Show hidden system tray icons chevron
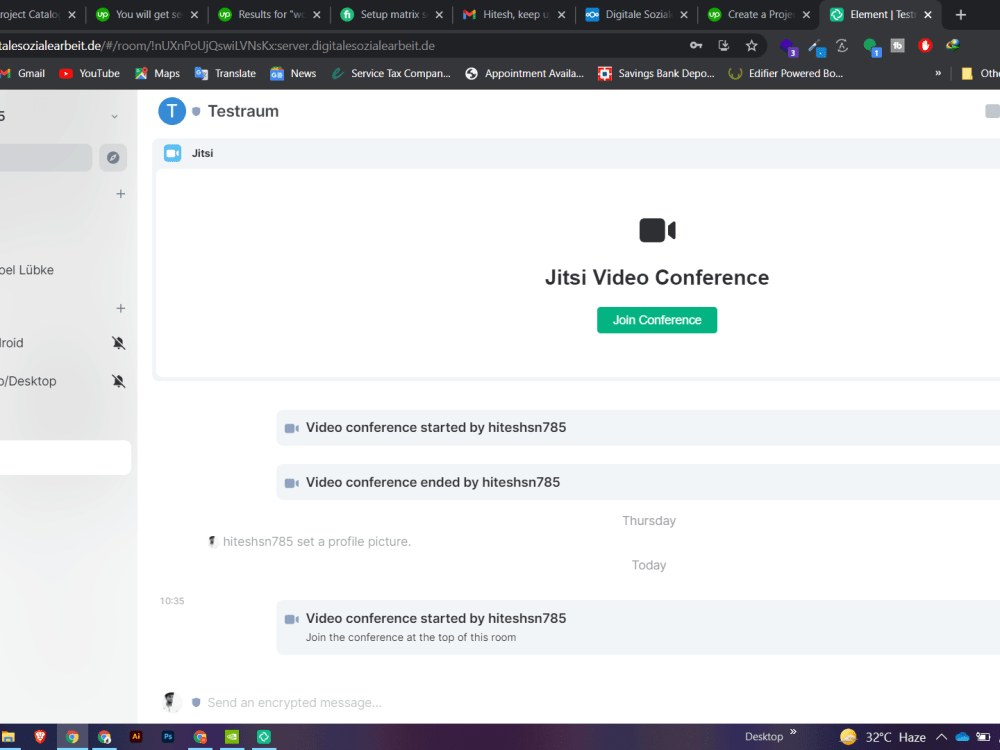This screenshot has height=750, width=1000. click(x=941, y=737)
